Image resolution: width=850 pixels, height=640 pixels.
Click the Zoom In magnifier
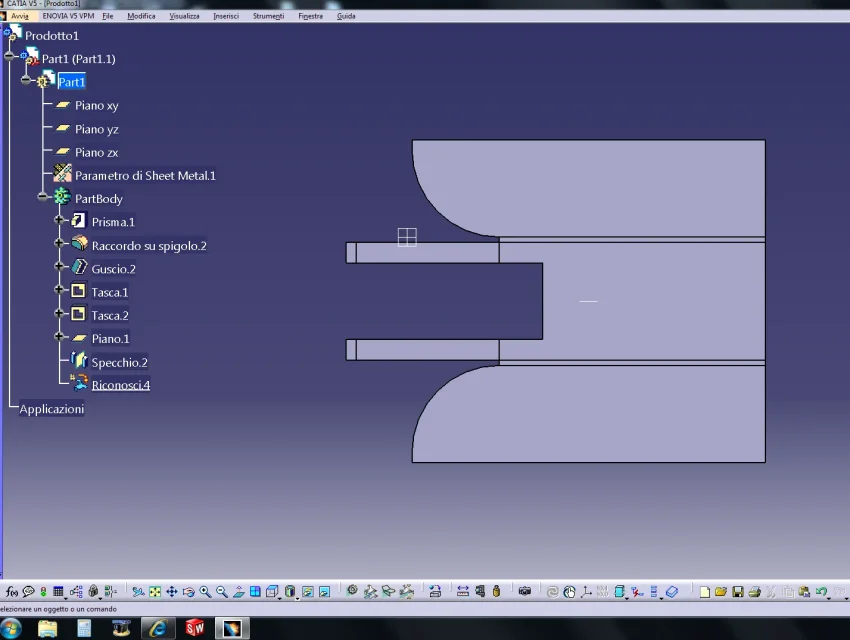point(205,592)
